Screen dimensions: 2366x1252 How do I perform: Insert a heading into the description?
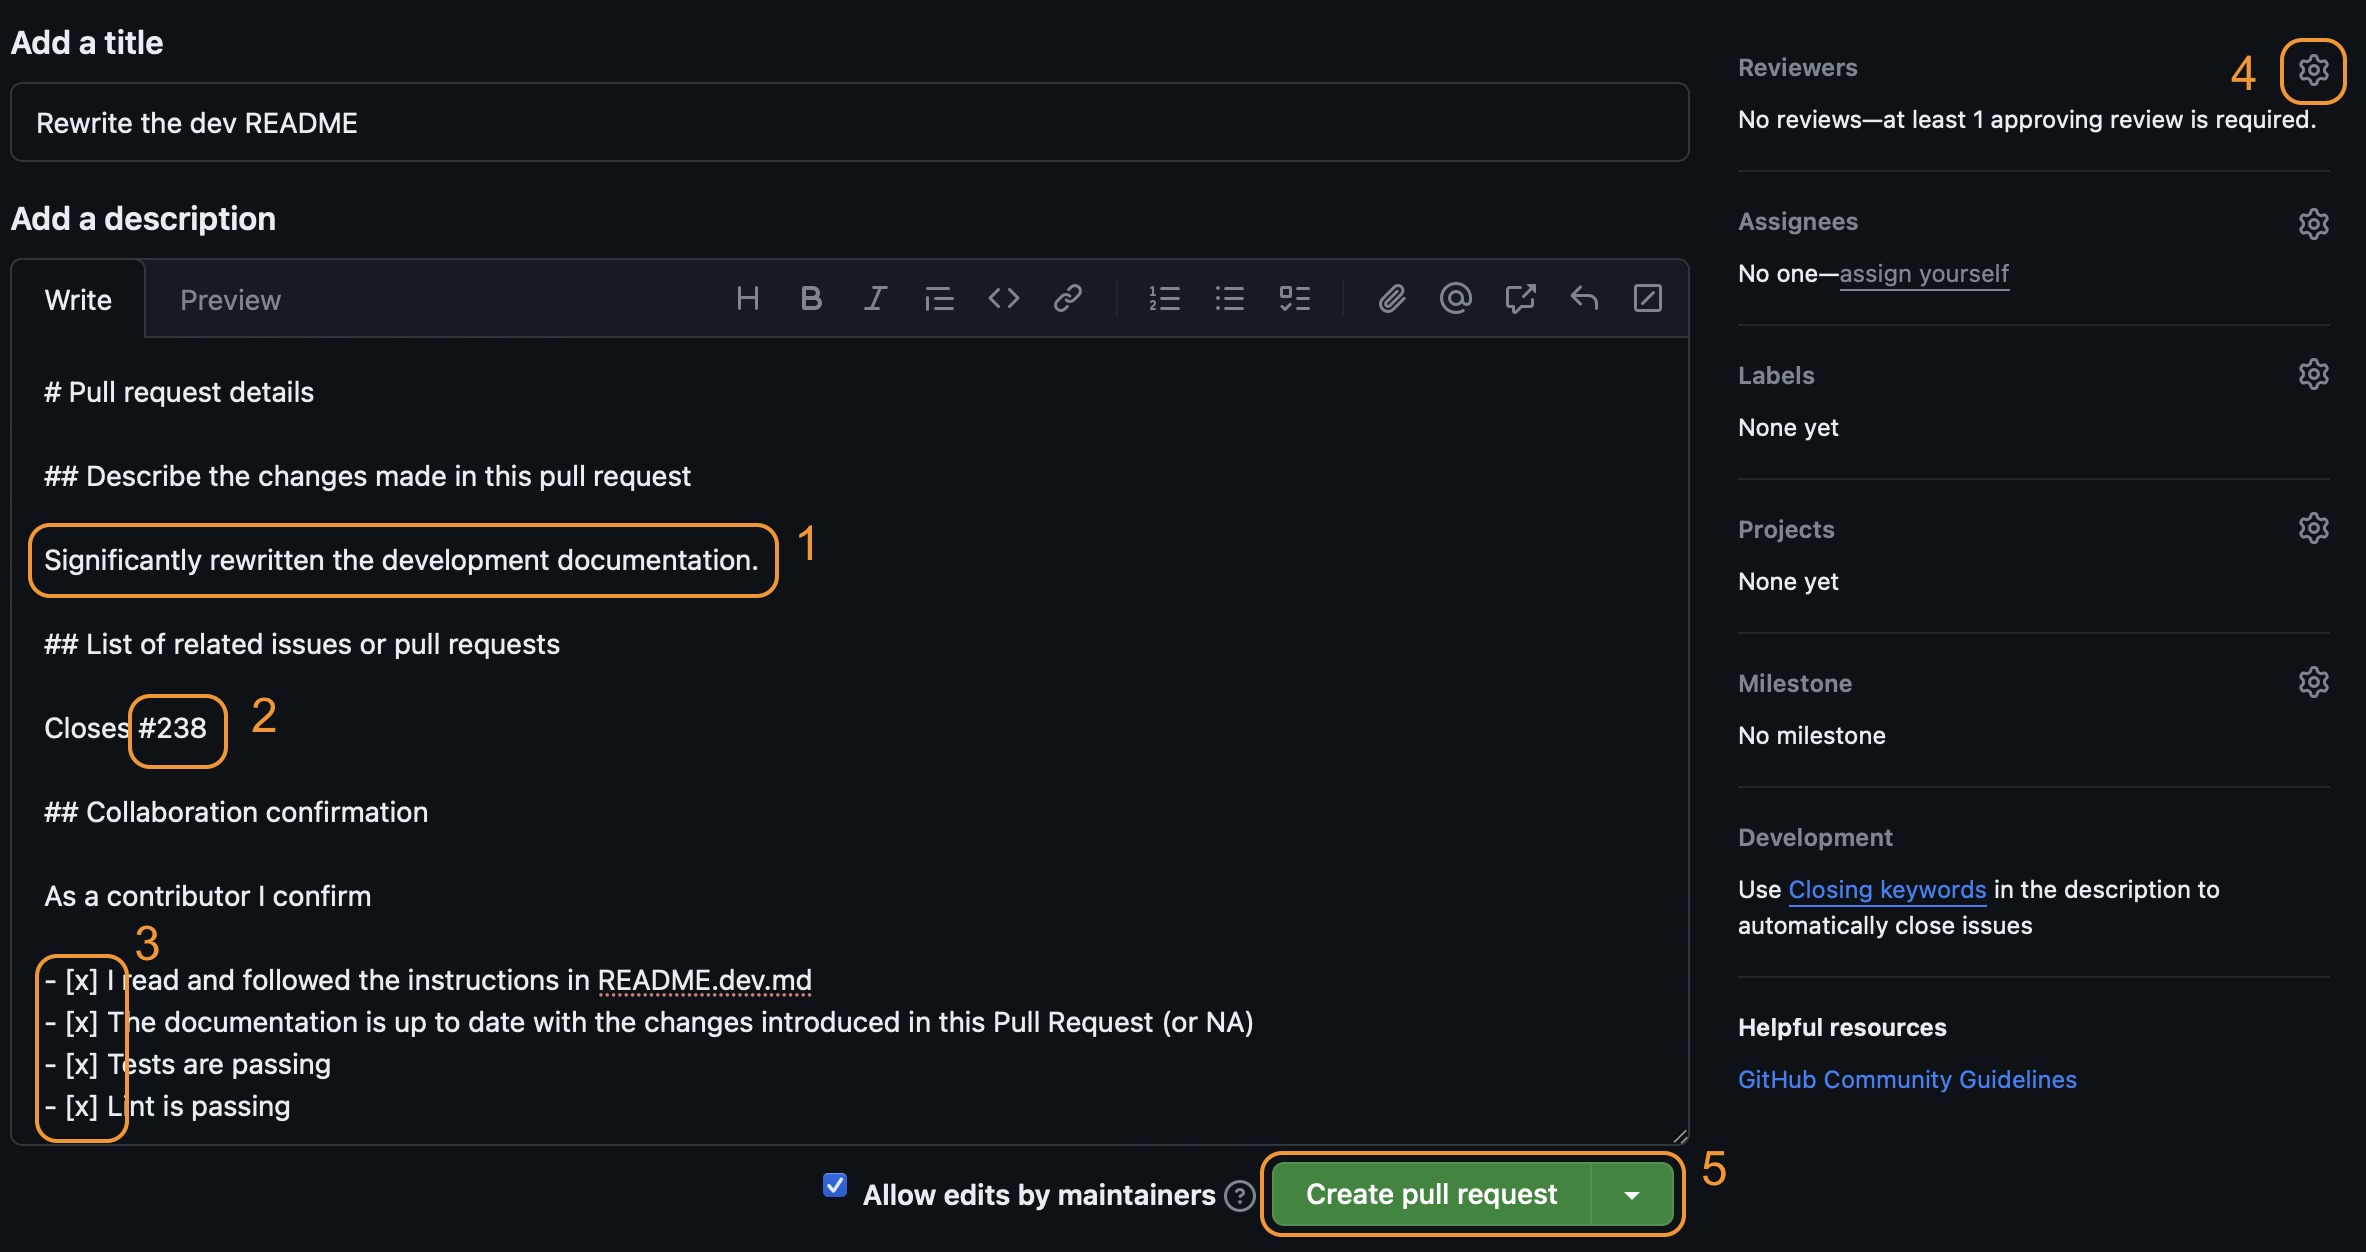[747, 298]
